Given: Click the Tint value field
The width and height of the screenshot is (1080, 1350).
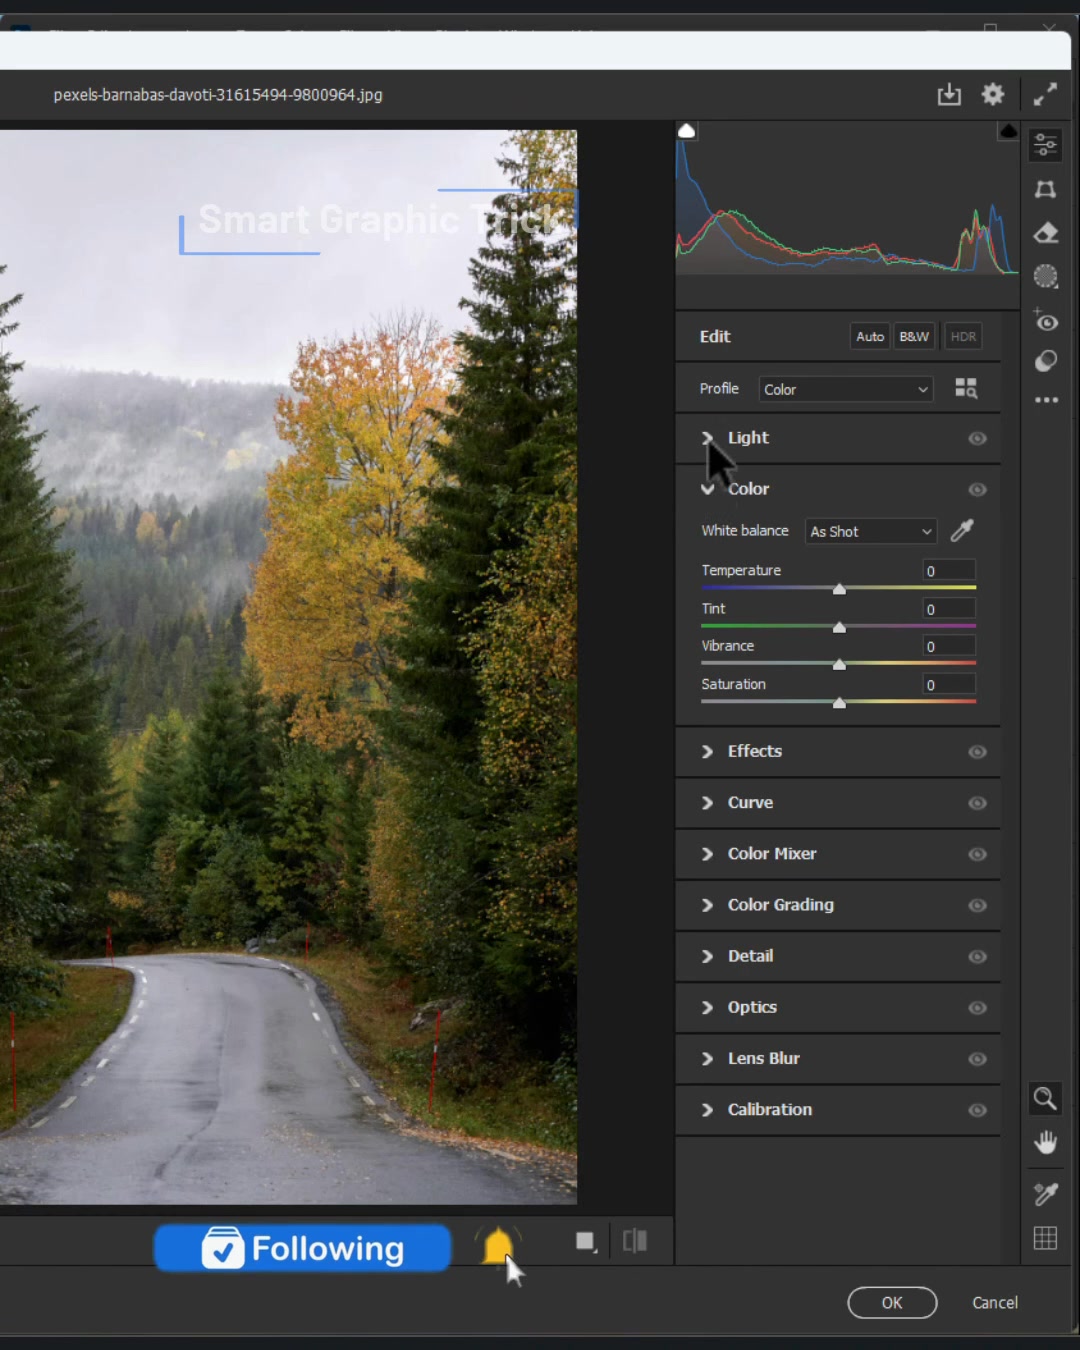Looking at the screenshot, I should 949,609.
